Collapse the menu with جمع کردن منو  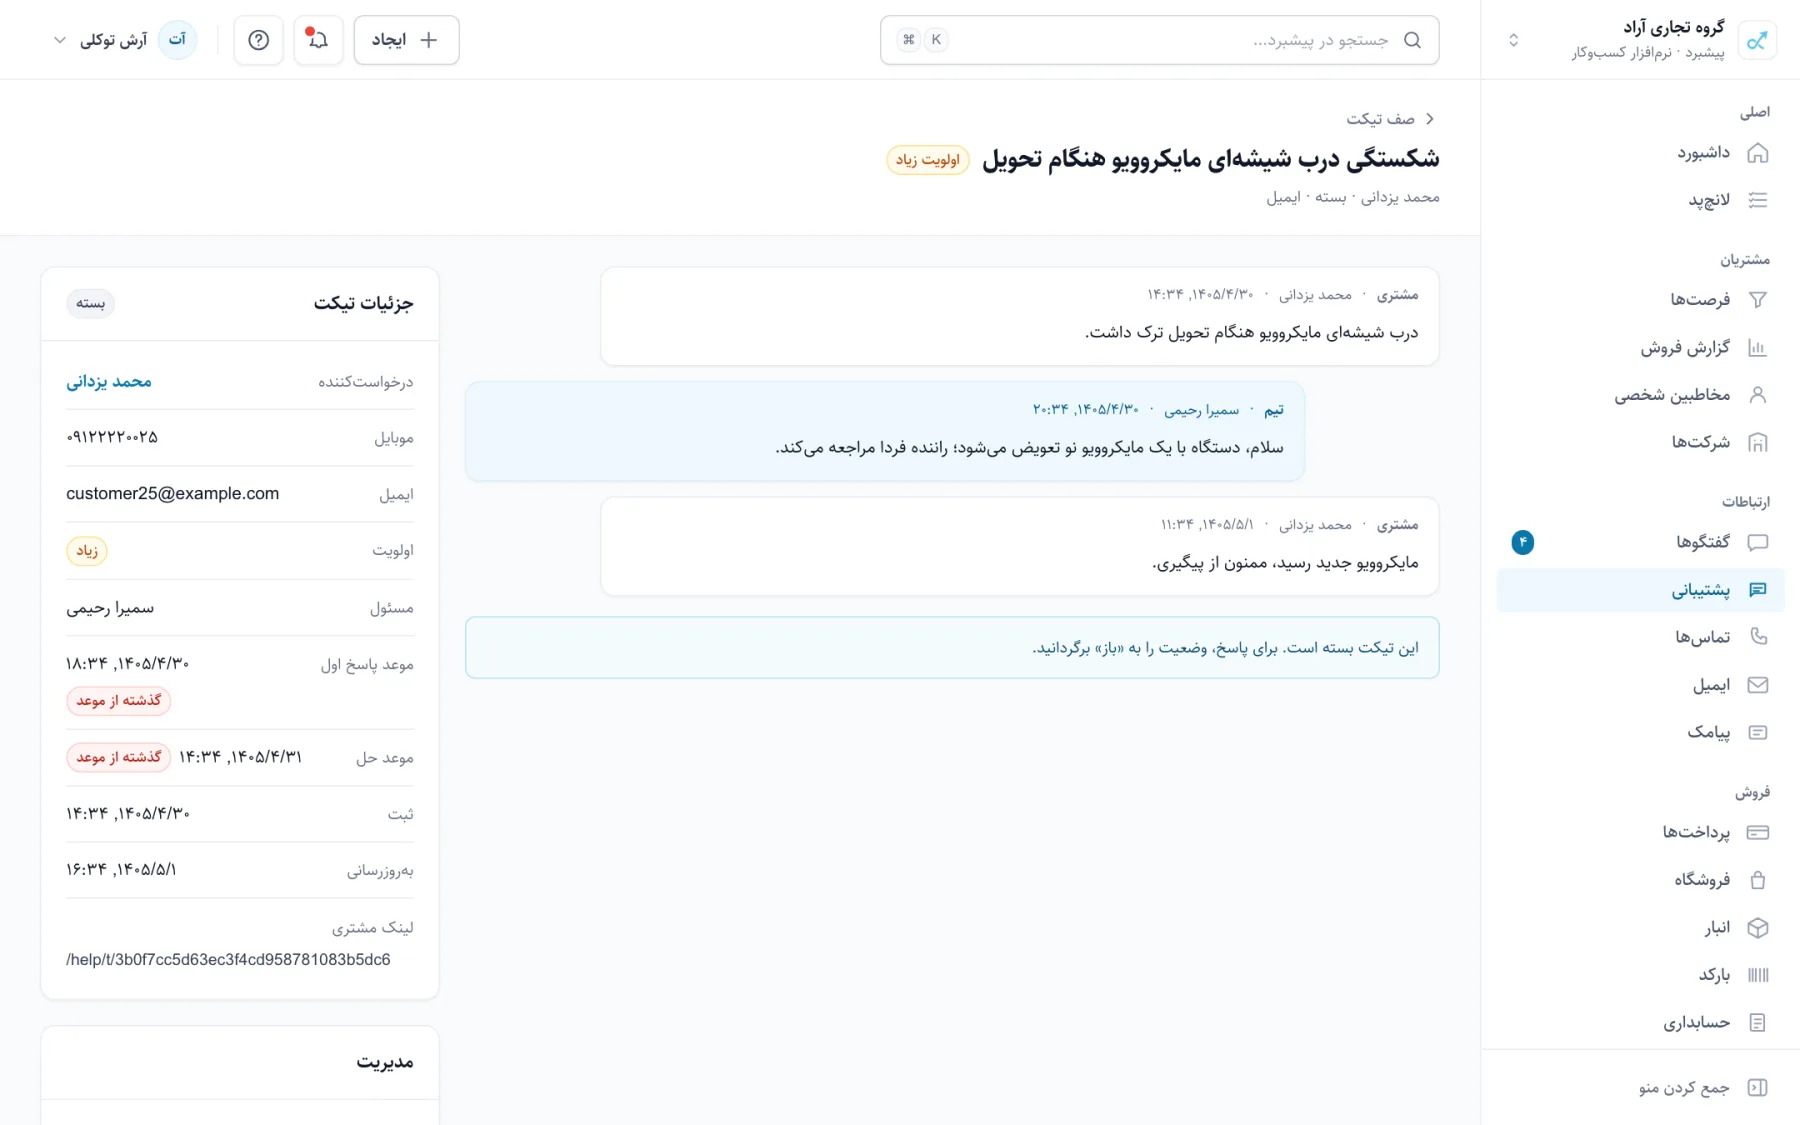(x=1640, y=1087)
